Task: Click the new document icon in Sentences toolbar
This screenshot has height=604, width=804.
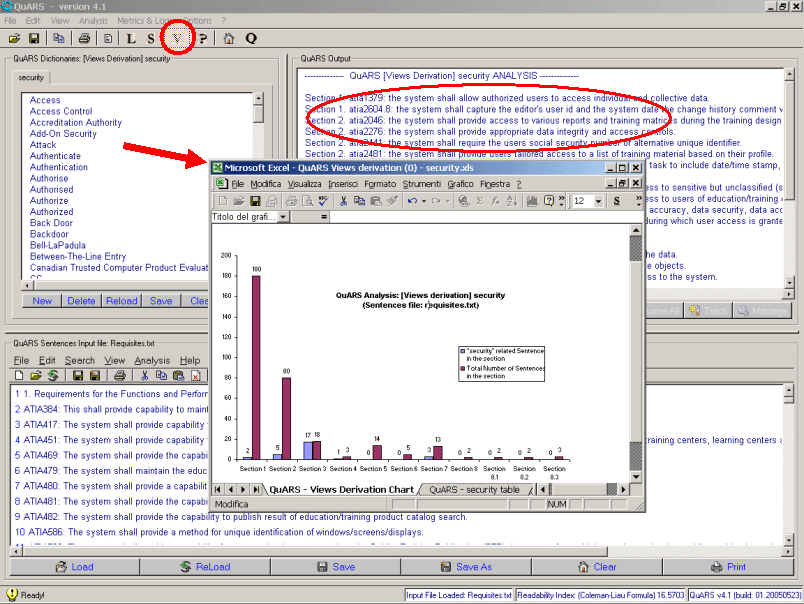Action: [x=19, y=376]
